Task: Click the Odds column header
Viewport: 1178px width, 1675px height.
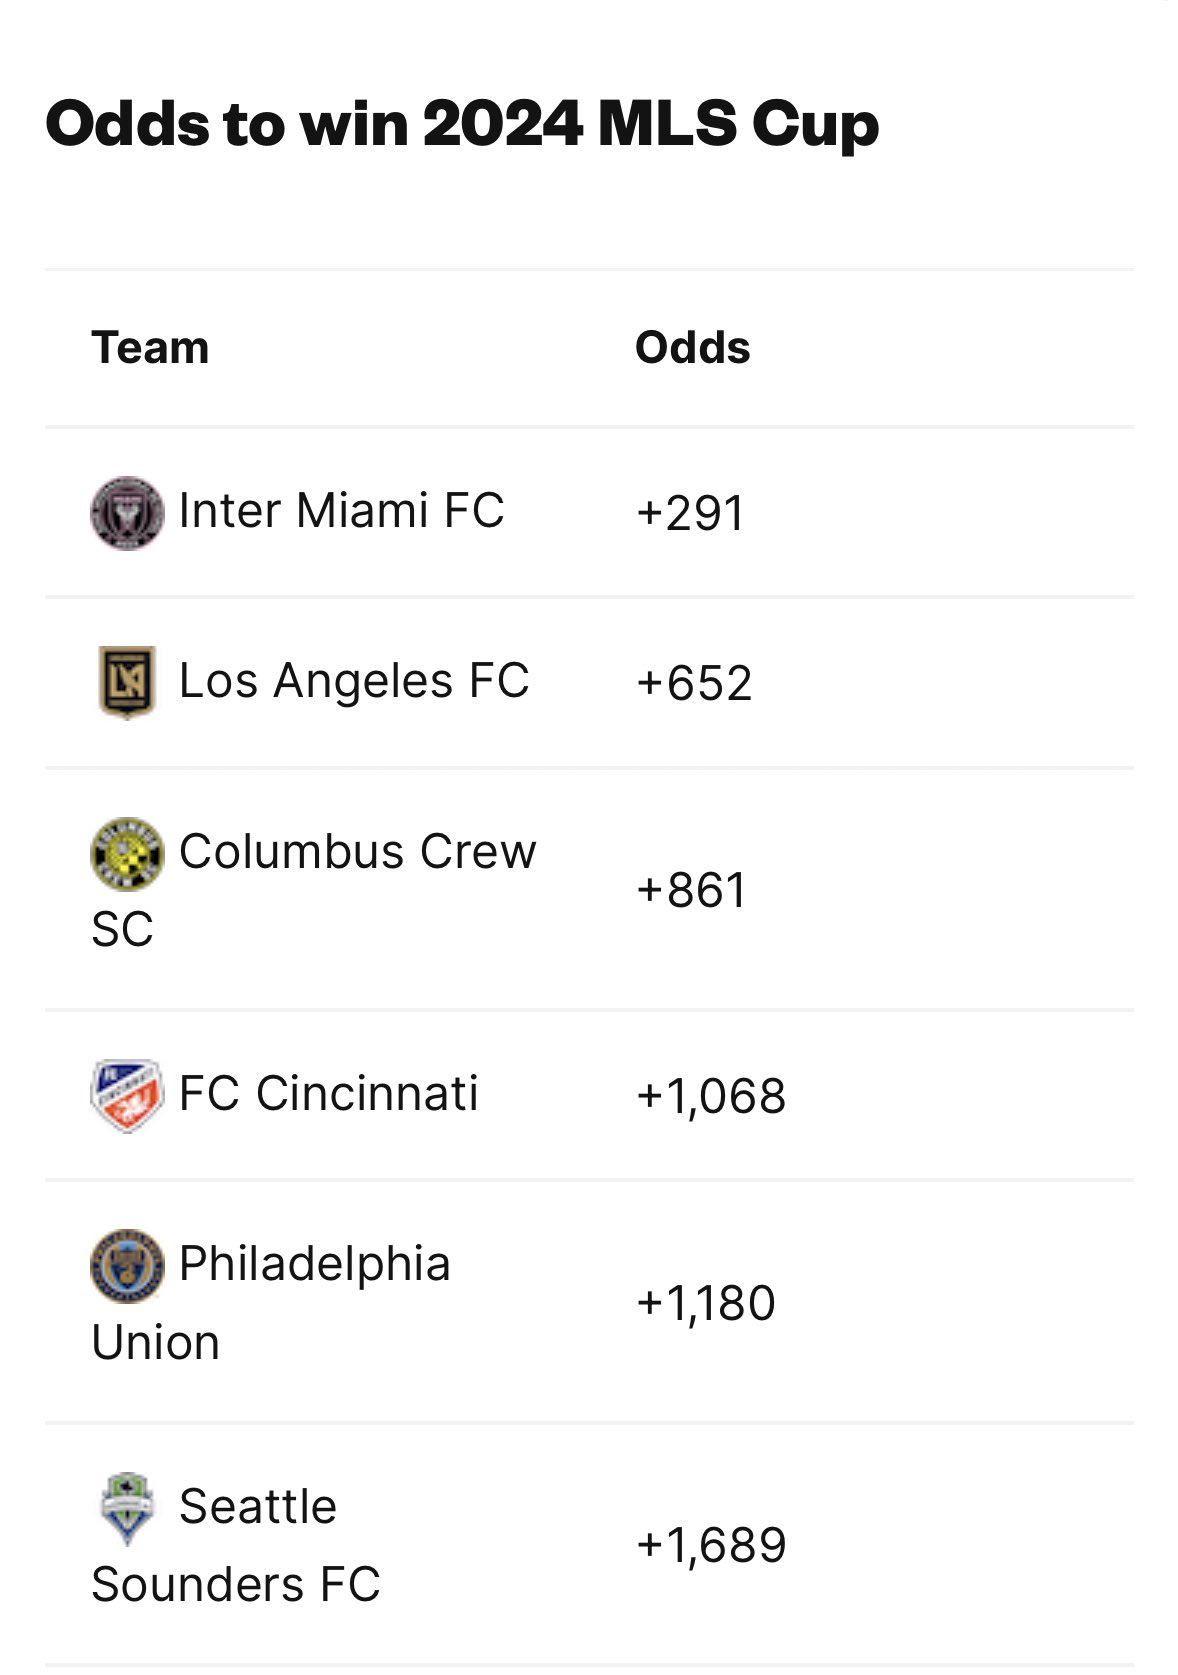Action: click(692, 348)
